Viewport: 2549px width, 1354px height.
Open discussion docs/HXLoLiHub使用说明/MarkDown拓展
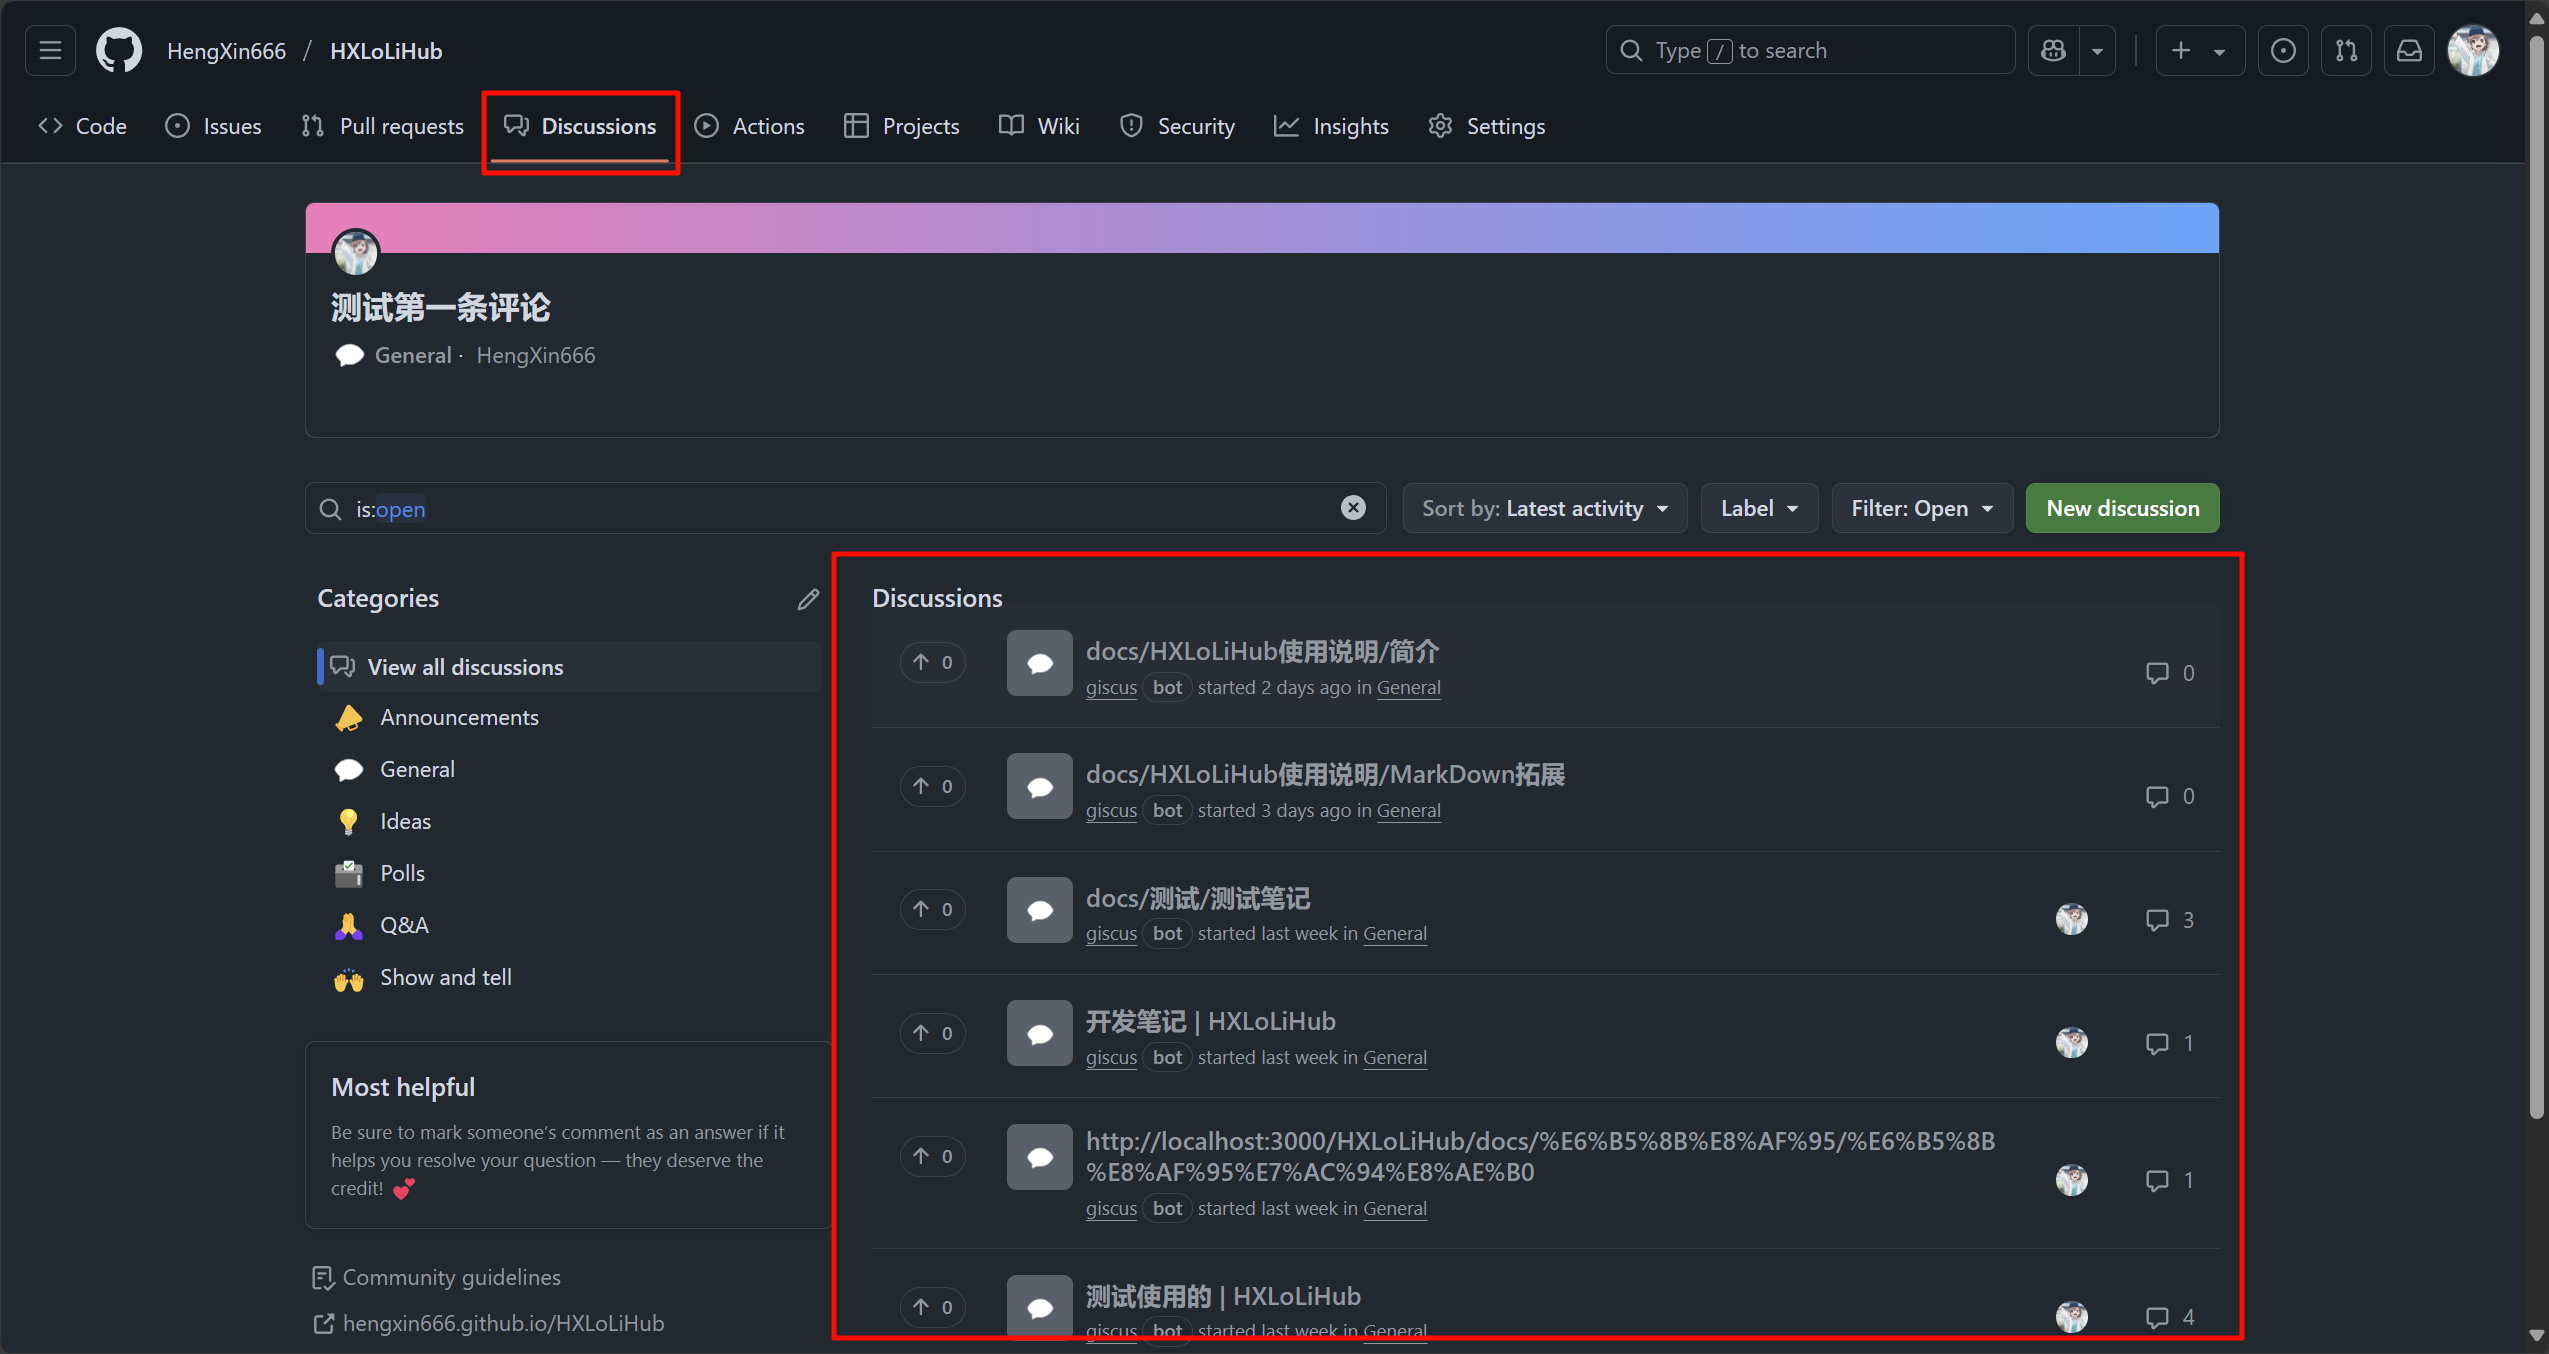[1325, 775]
